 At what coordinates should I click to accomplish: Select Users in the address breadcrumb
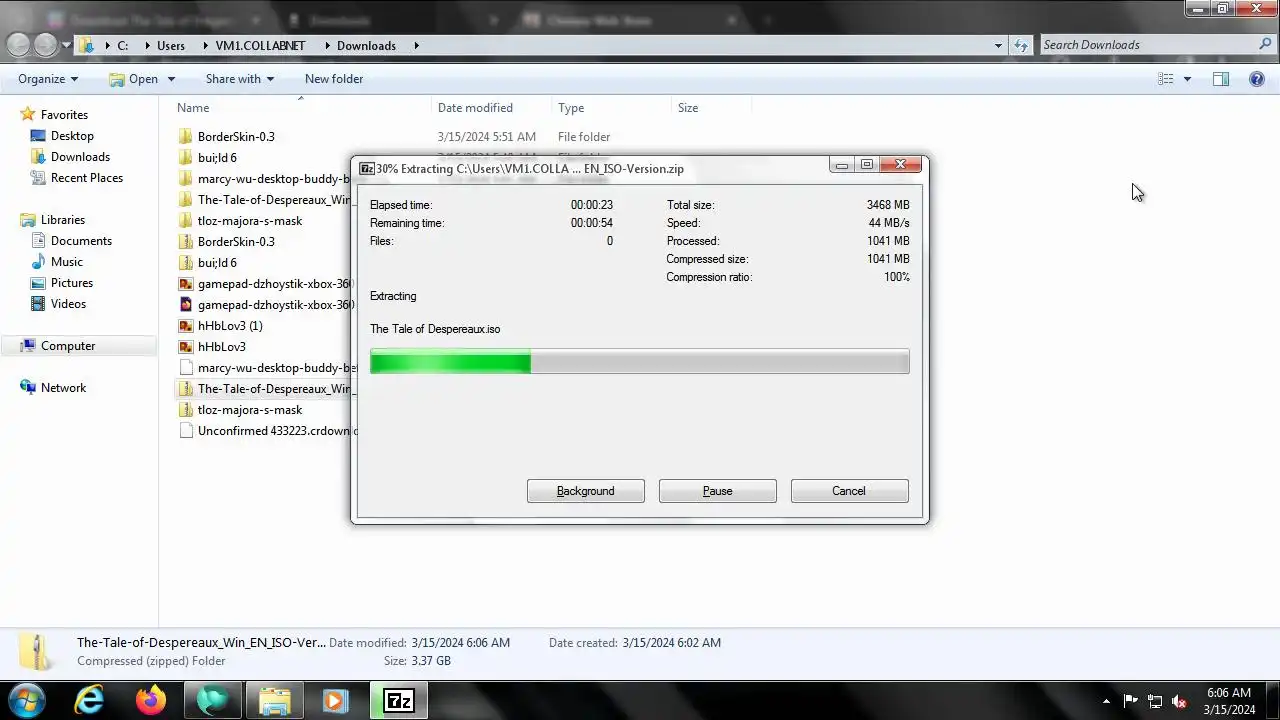[x=171, y=45]
